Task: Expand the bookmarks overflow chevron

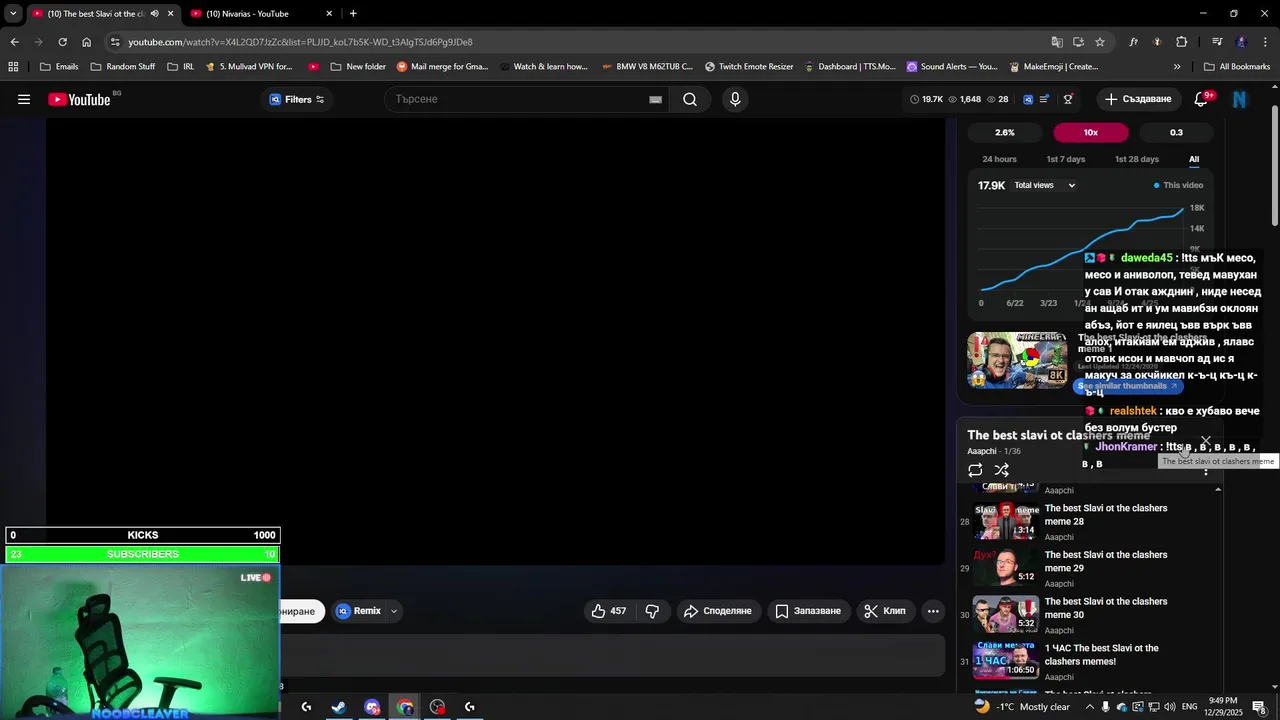Action: [1177, 67]
